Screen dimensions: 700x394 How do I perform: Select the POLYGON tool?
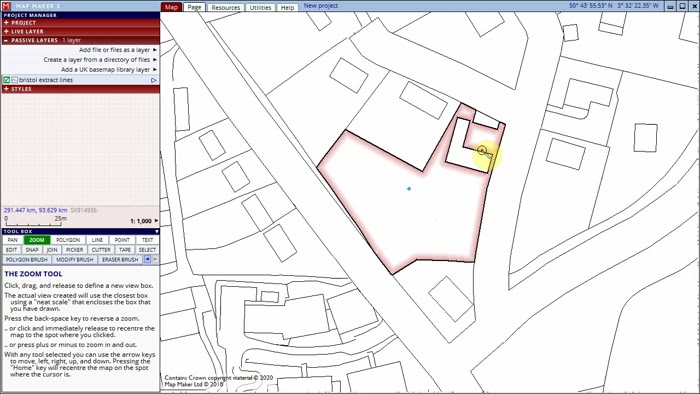point(68,240)
